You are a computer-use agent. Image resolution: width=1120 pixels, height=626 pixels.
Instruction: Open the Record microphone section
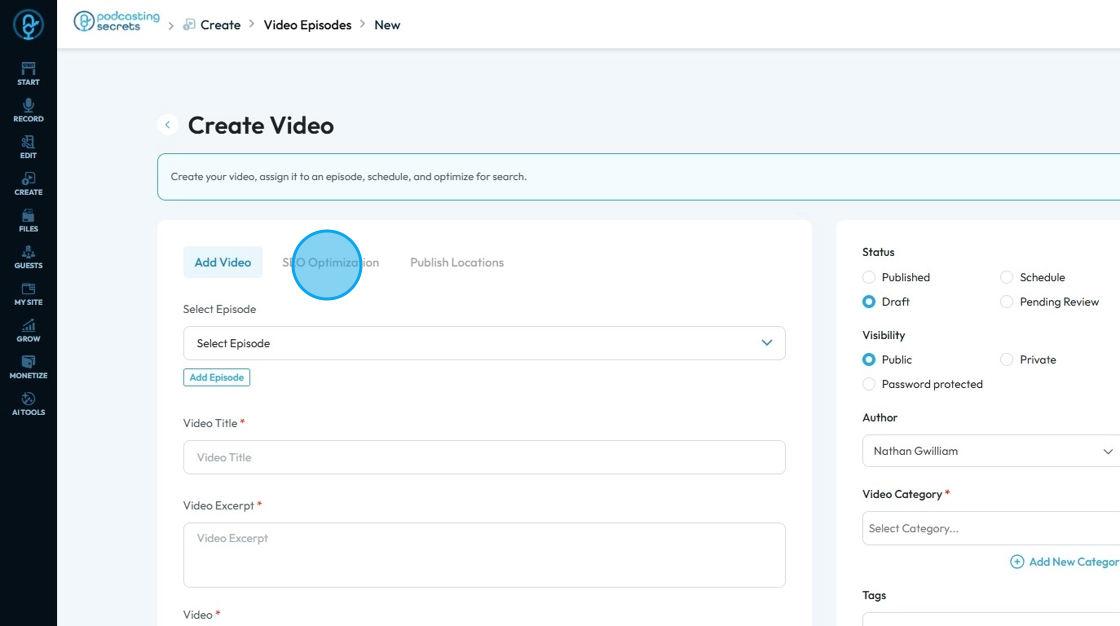29,110
